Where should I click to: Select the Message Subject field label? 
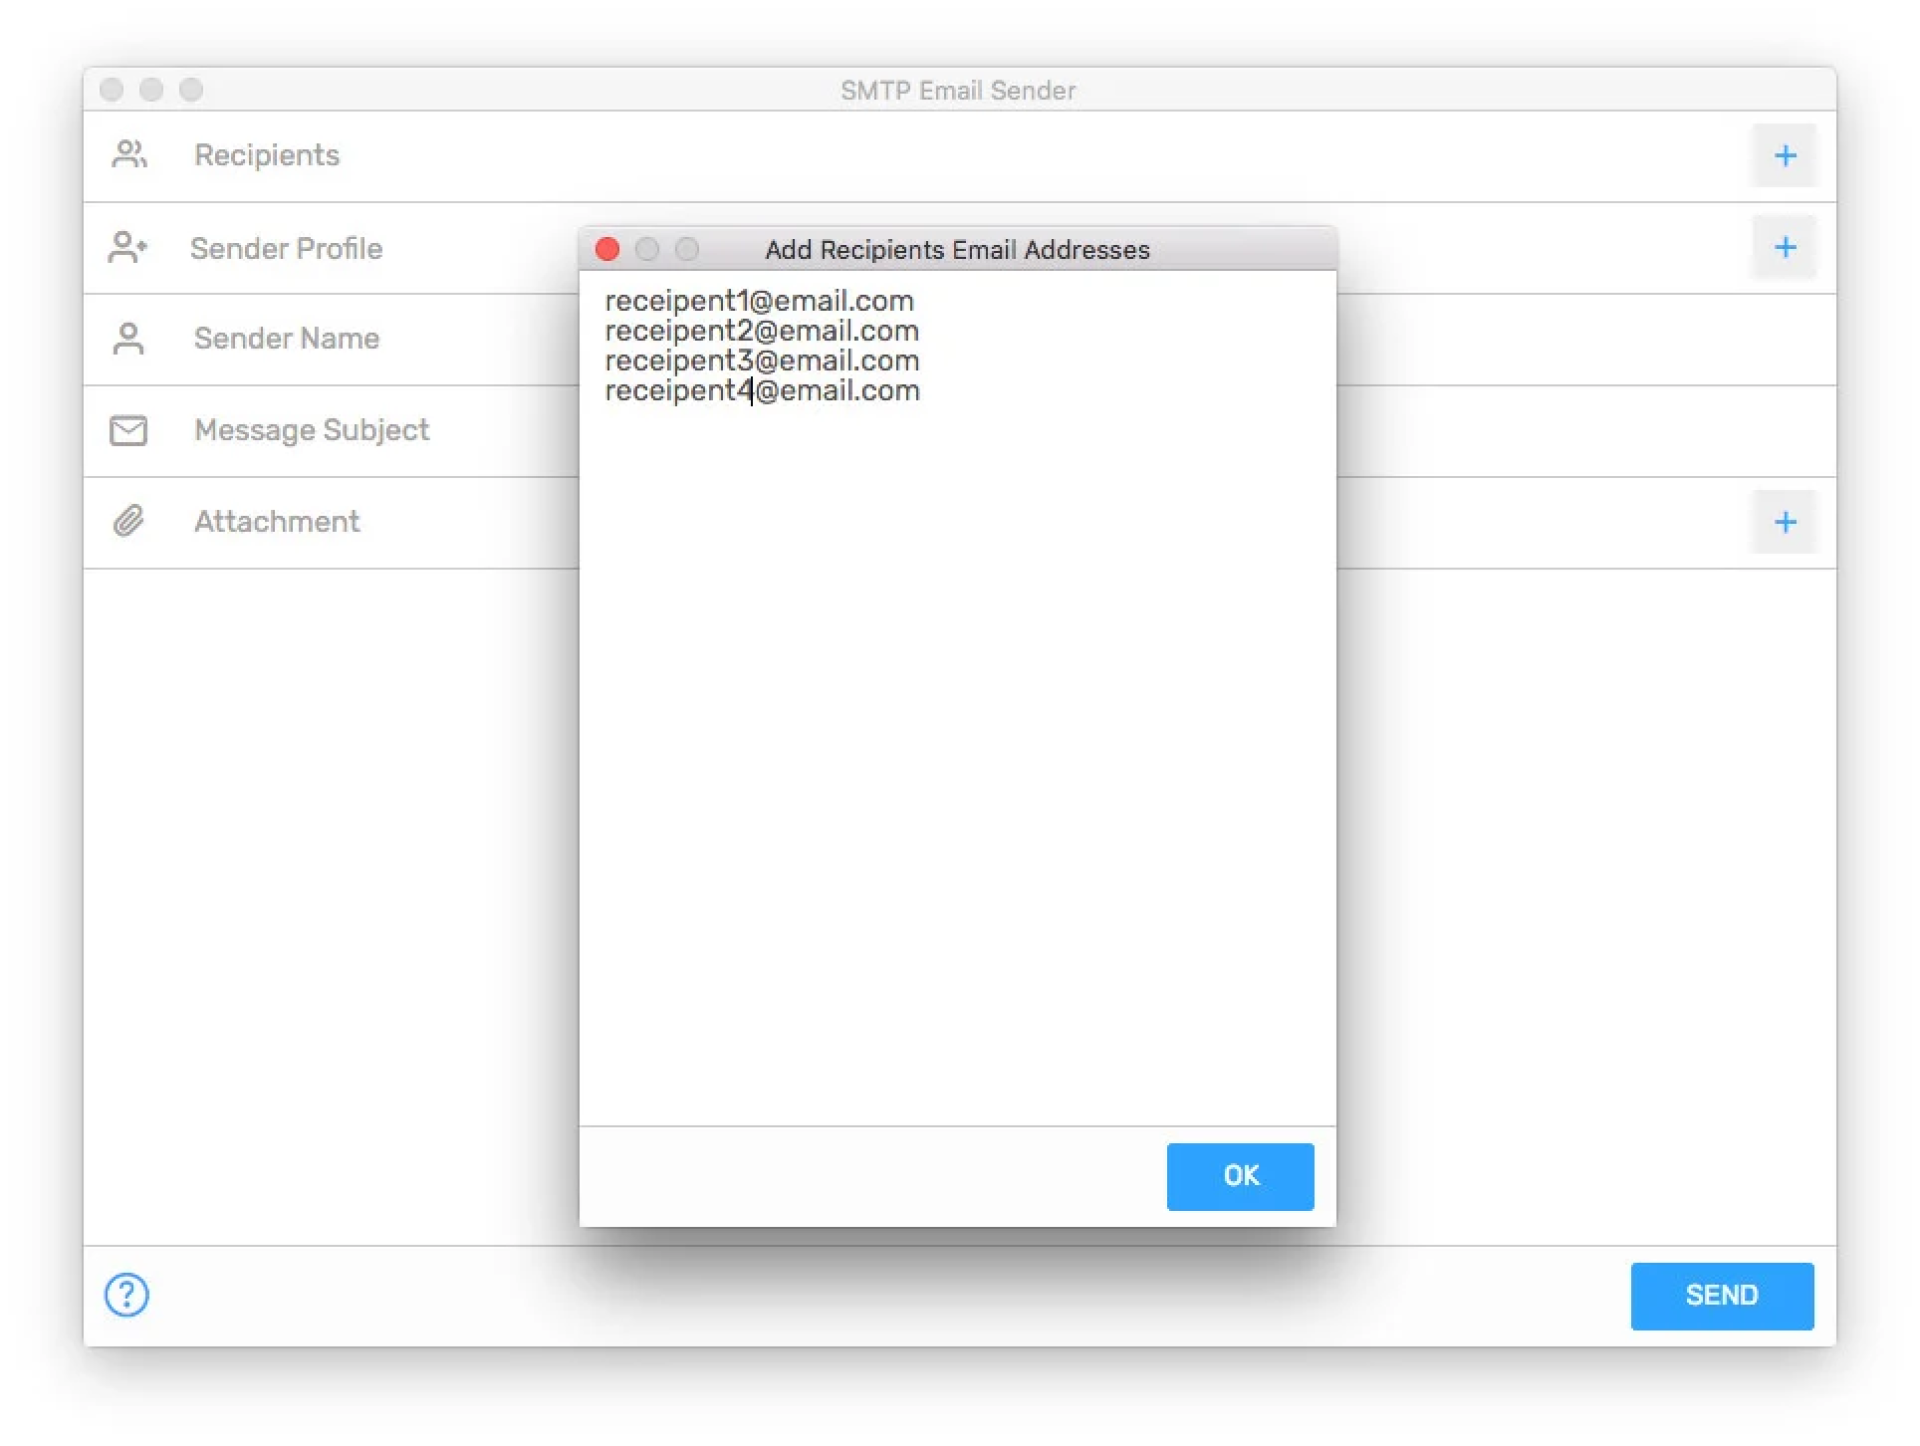click(311, 431)
